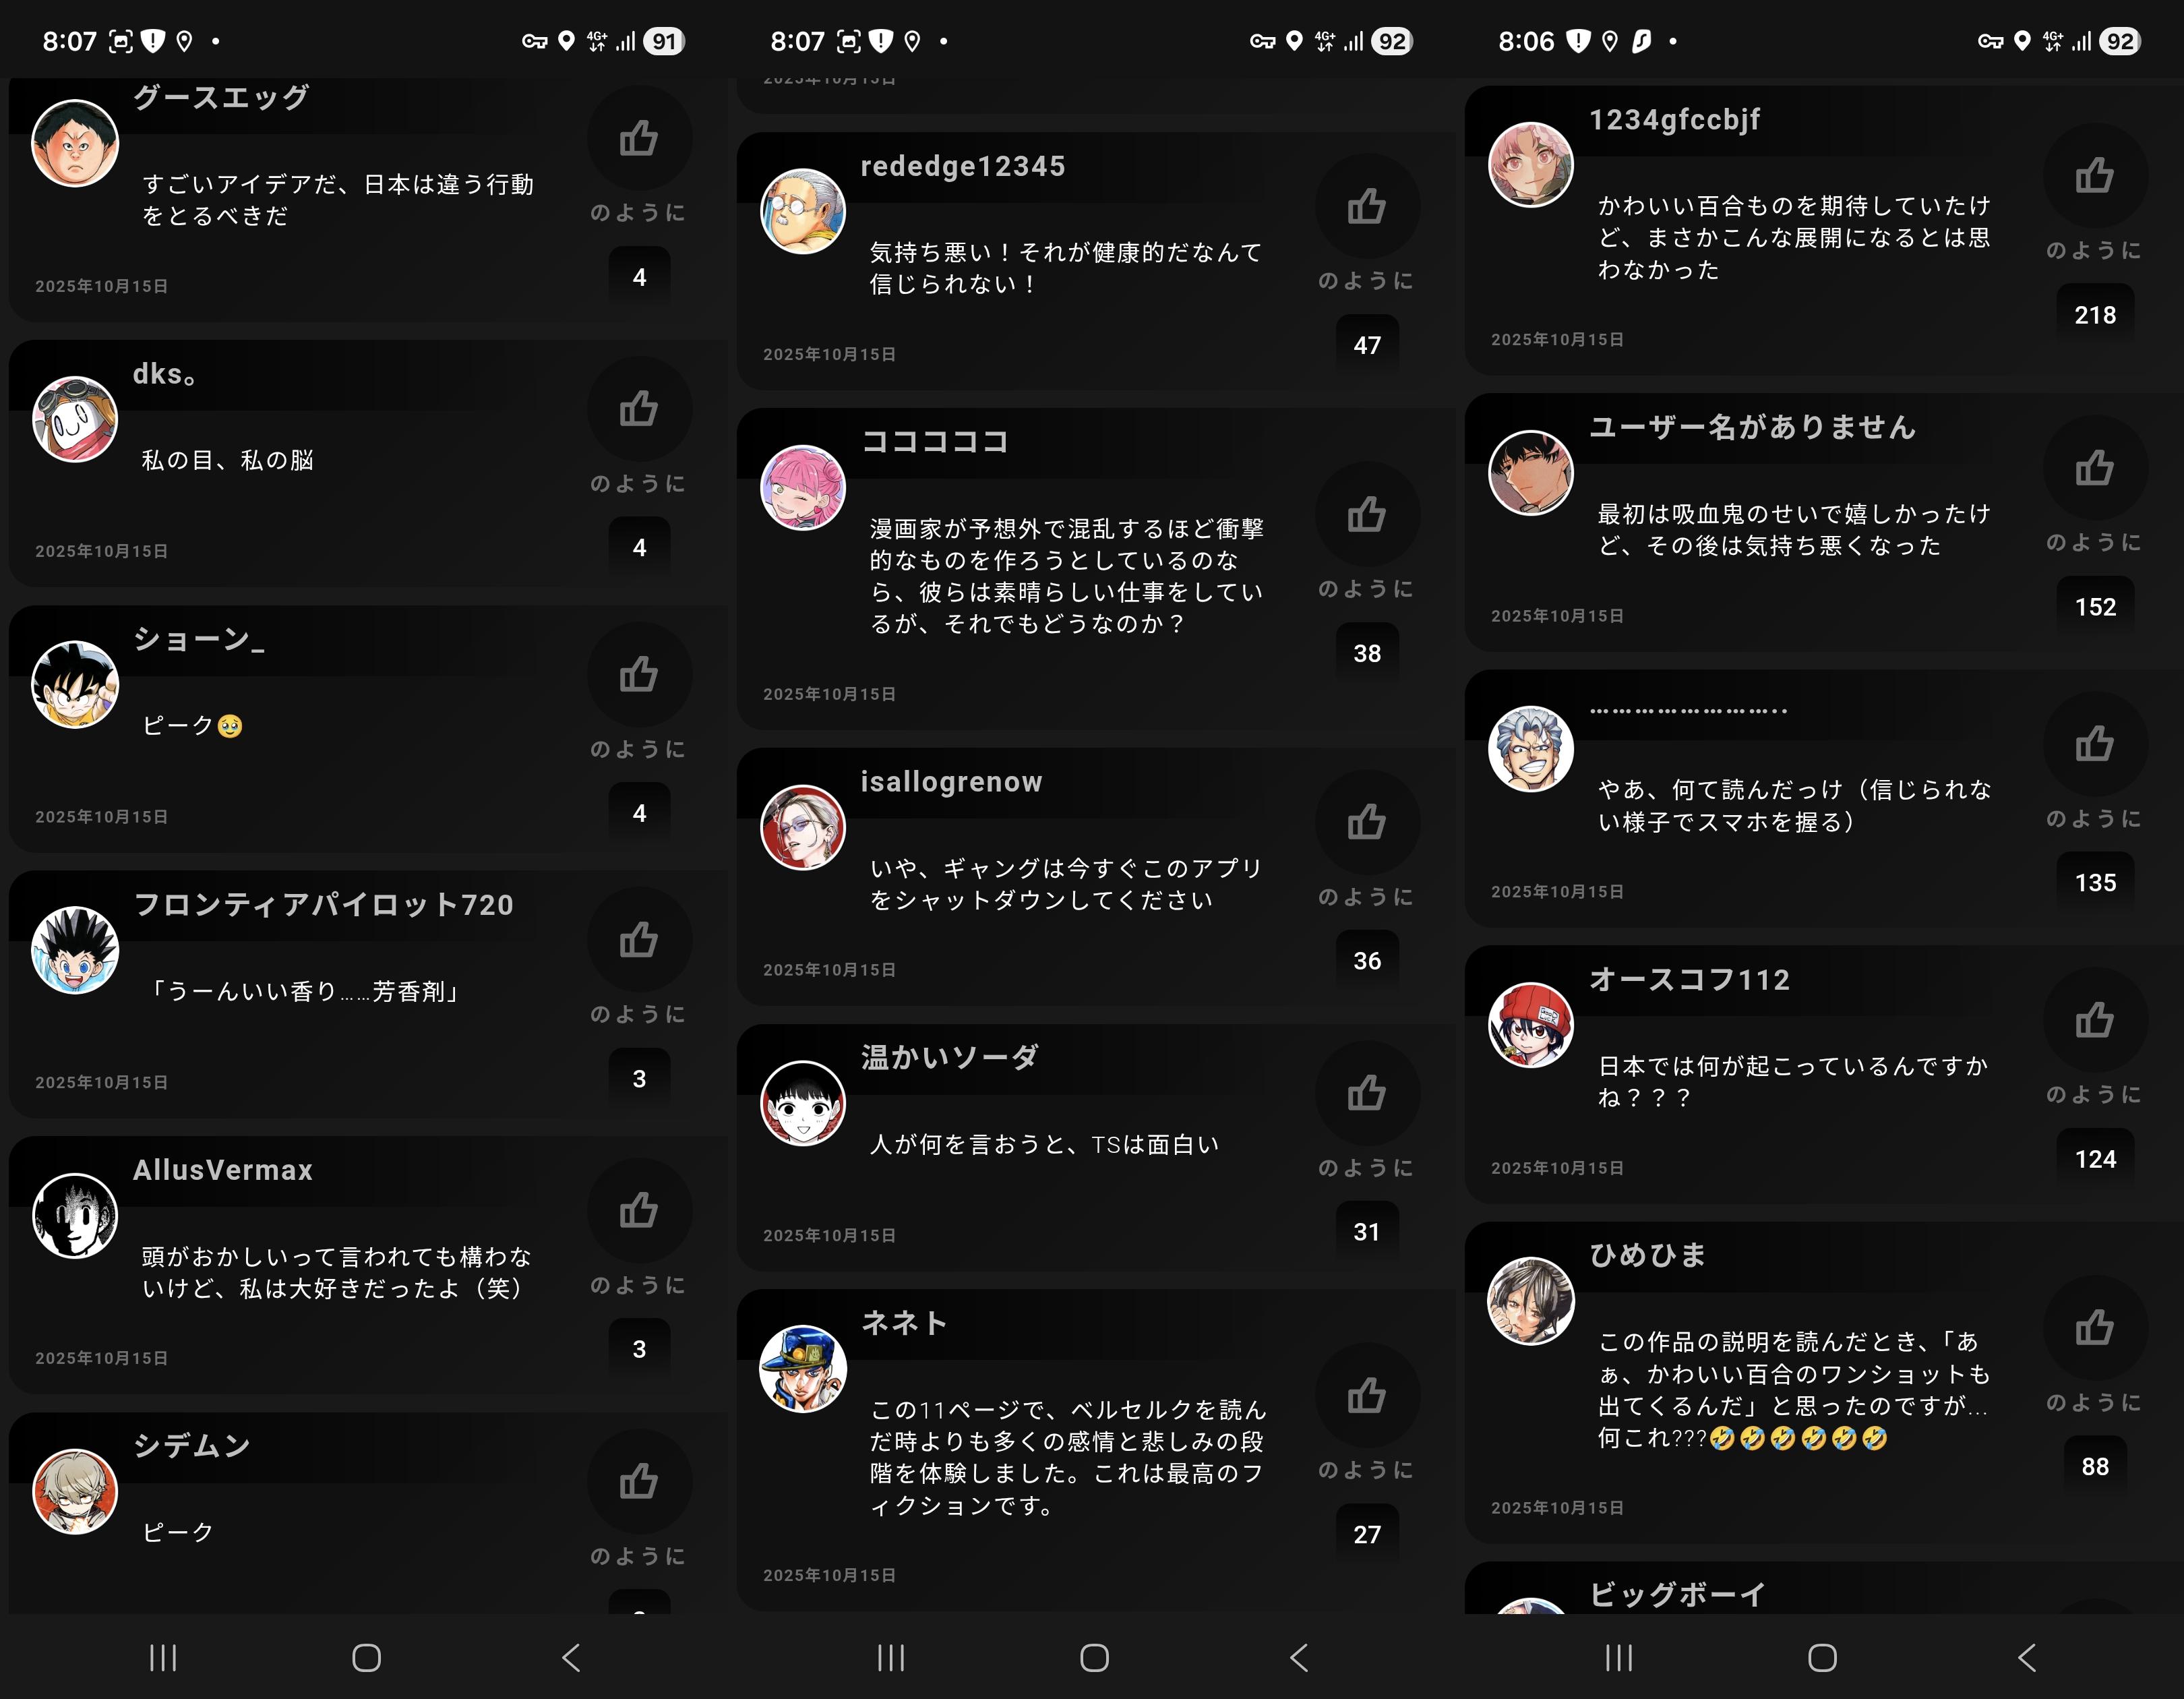This screenshot has width=2184, height=1699.
Task: Open recent apps on left screen
Action: click(x=163, y=1657)
